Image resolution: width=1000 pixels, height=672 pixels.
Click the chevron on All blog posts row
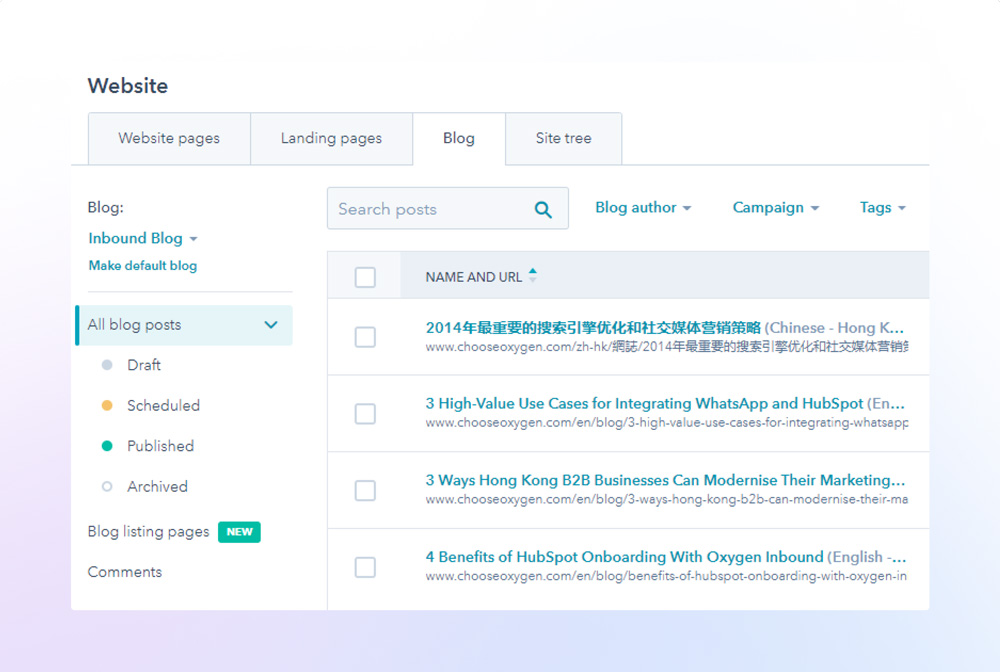coord(270,325)
